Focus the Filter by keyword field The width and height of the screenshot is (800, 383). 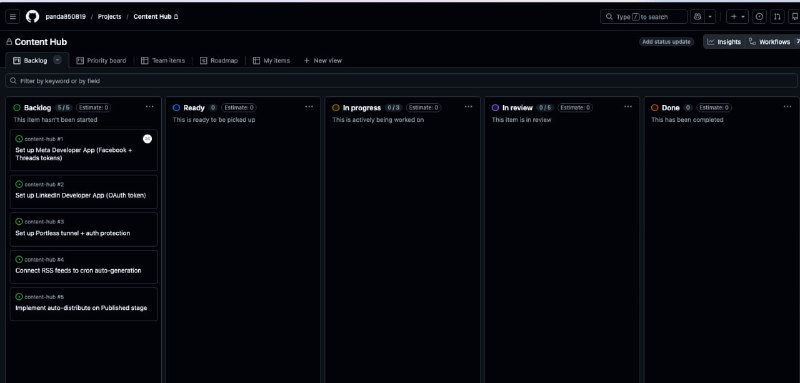[x=401, y=81]
